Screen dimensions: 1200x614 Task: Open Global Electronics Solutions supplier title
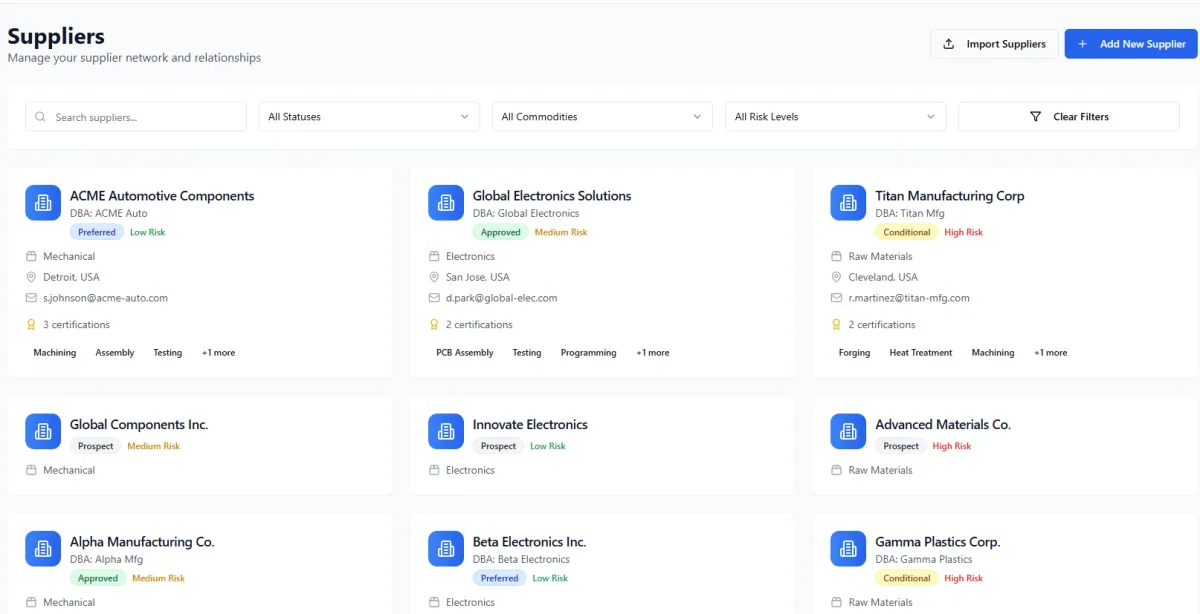[552, 196]
